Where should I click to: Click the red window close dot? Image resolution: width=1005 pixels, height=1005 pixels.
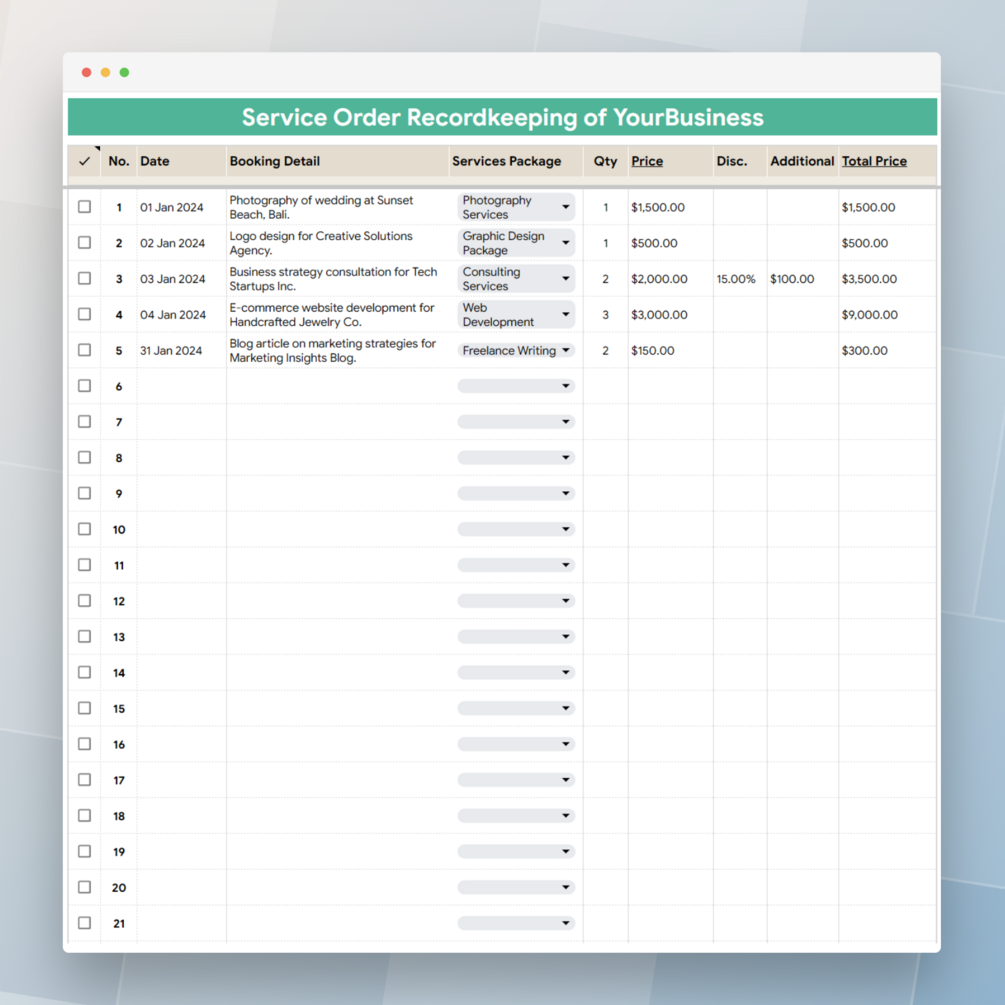pyautogui.click(x=87, y=72)
